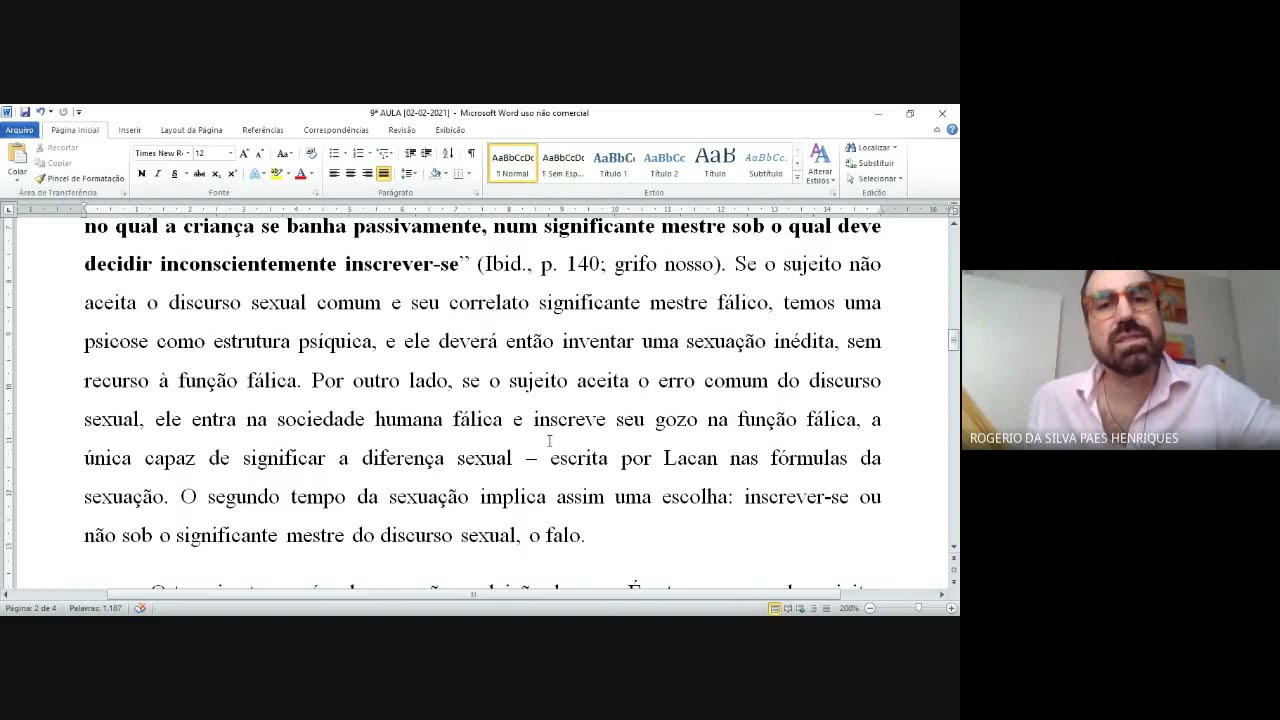Click the zoom out minus button

point(869,608)
